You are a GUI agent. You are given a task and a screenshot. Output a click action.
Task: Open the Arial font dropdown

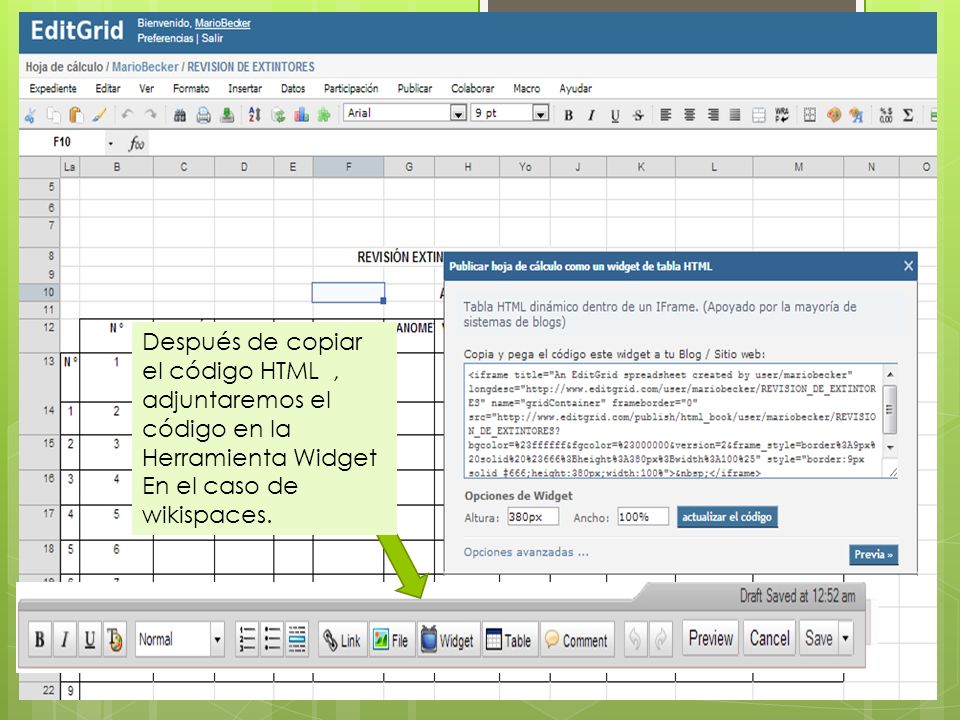[458, 113]
